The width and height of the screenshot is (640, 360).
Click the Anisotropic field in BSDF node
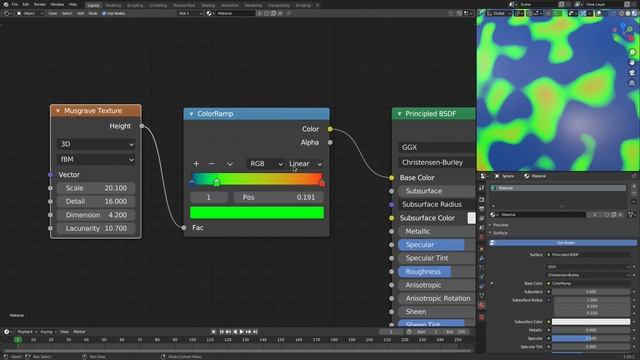click(437, 285)
